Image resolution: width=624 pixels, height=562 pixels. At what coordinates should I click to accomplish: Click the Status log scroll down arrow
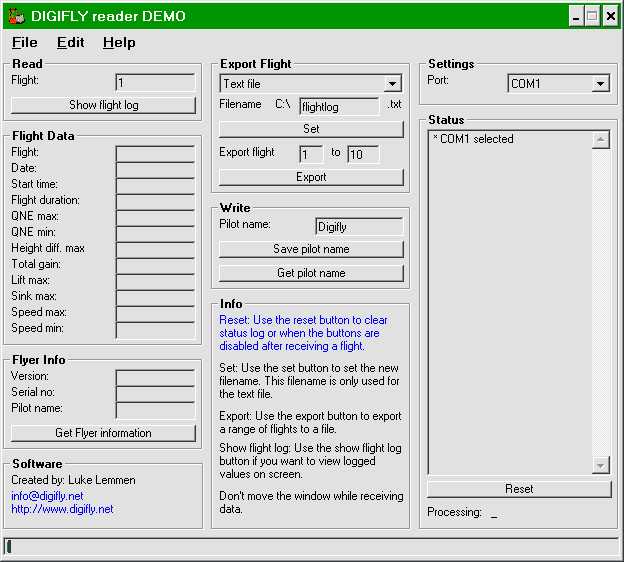[x=601, y=465]
